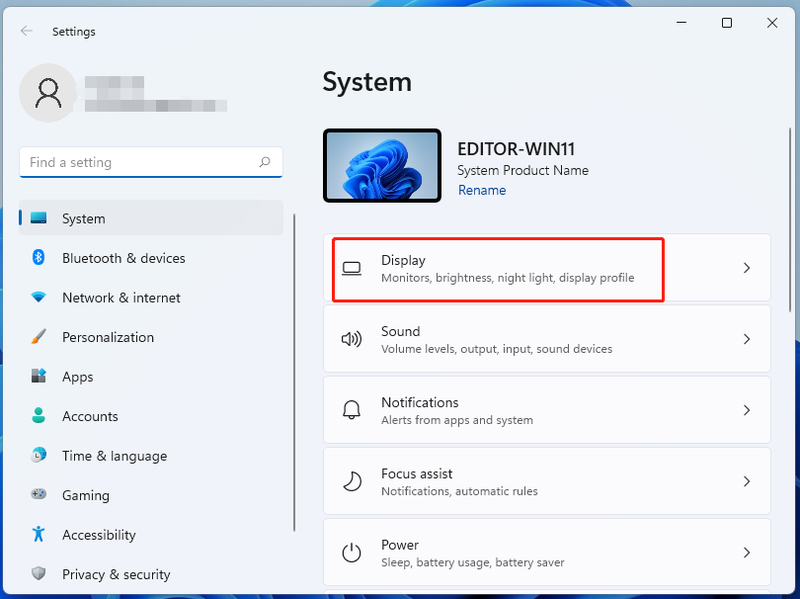The height and width of the screenshot is (599, 800).
Task: Click the Gaming controller icon
Action: pos(38,494)
